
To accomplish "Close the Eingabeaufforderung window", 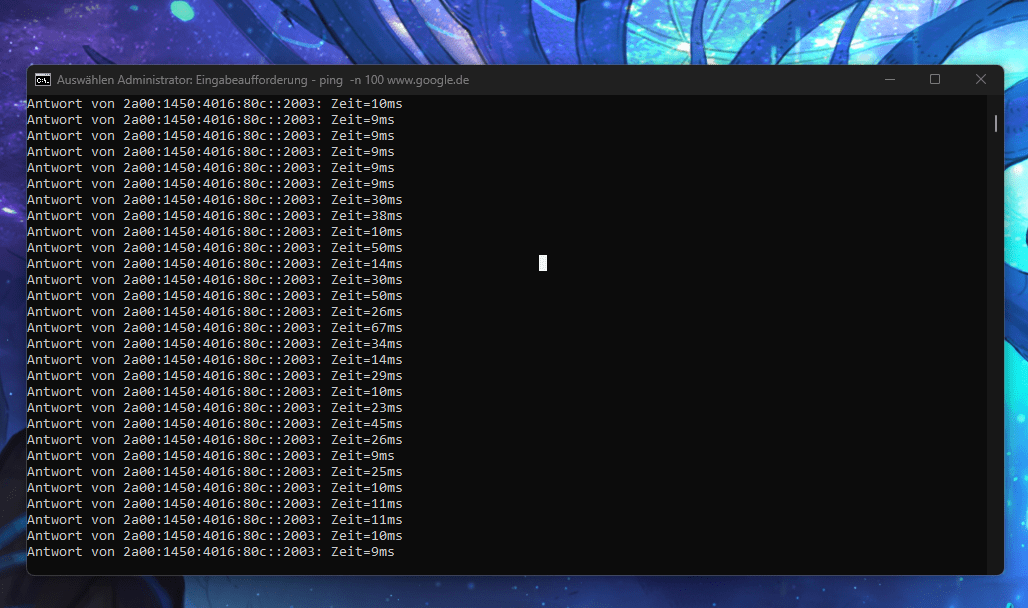I will [981, 79].
